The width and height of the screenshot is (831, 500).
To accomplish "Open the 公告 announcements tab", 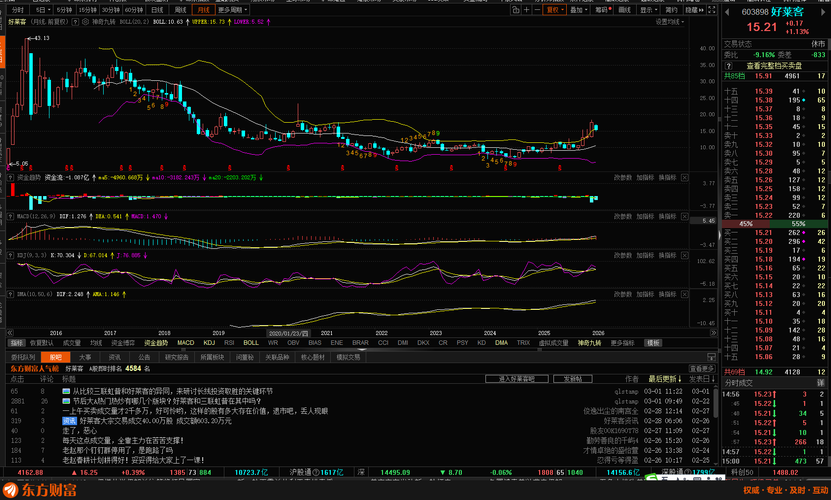I will pyautogui.click(x=144, y=357).
